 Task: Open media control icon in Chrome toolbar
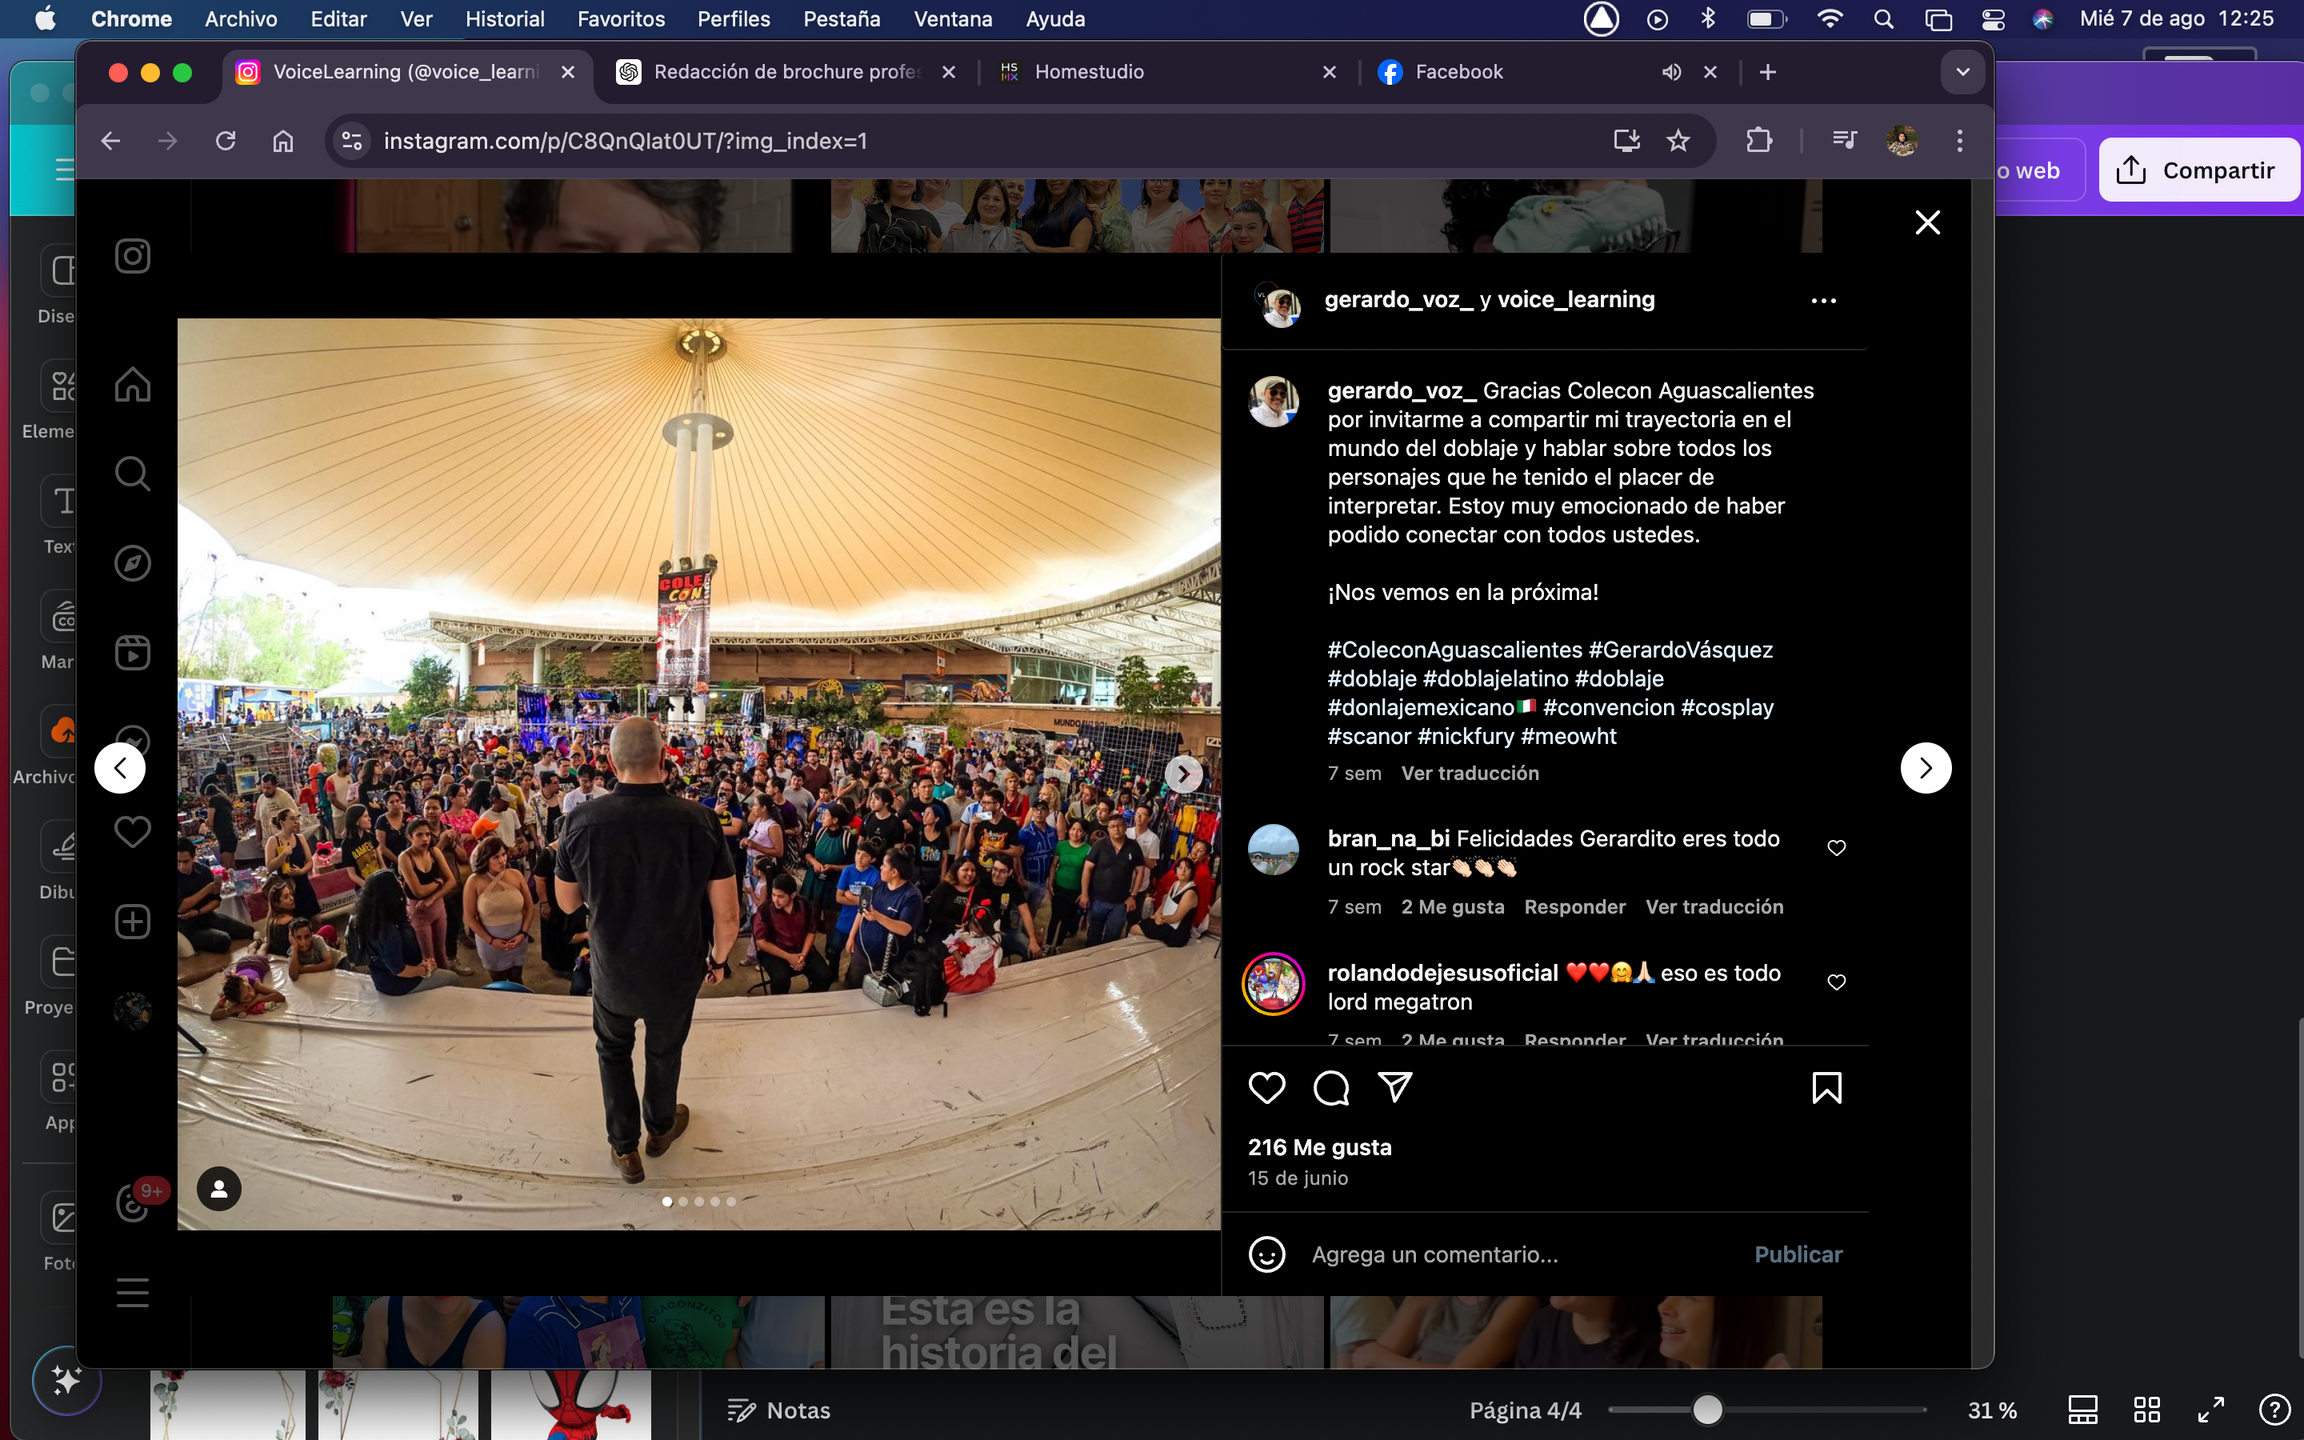click(x=1844, y=141)
